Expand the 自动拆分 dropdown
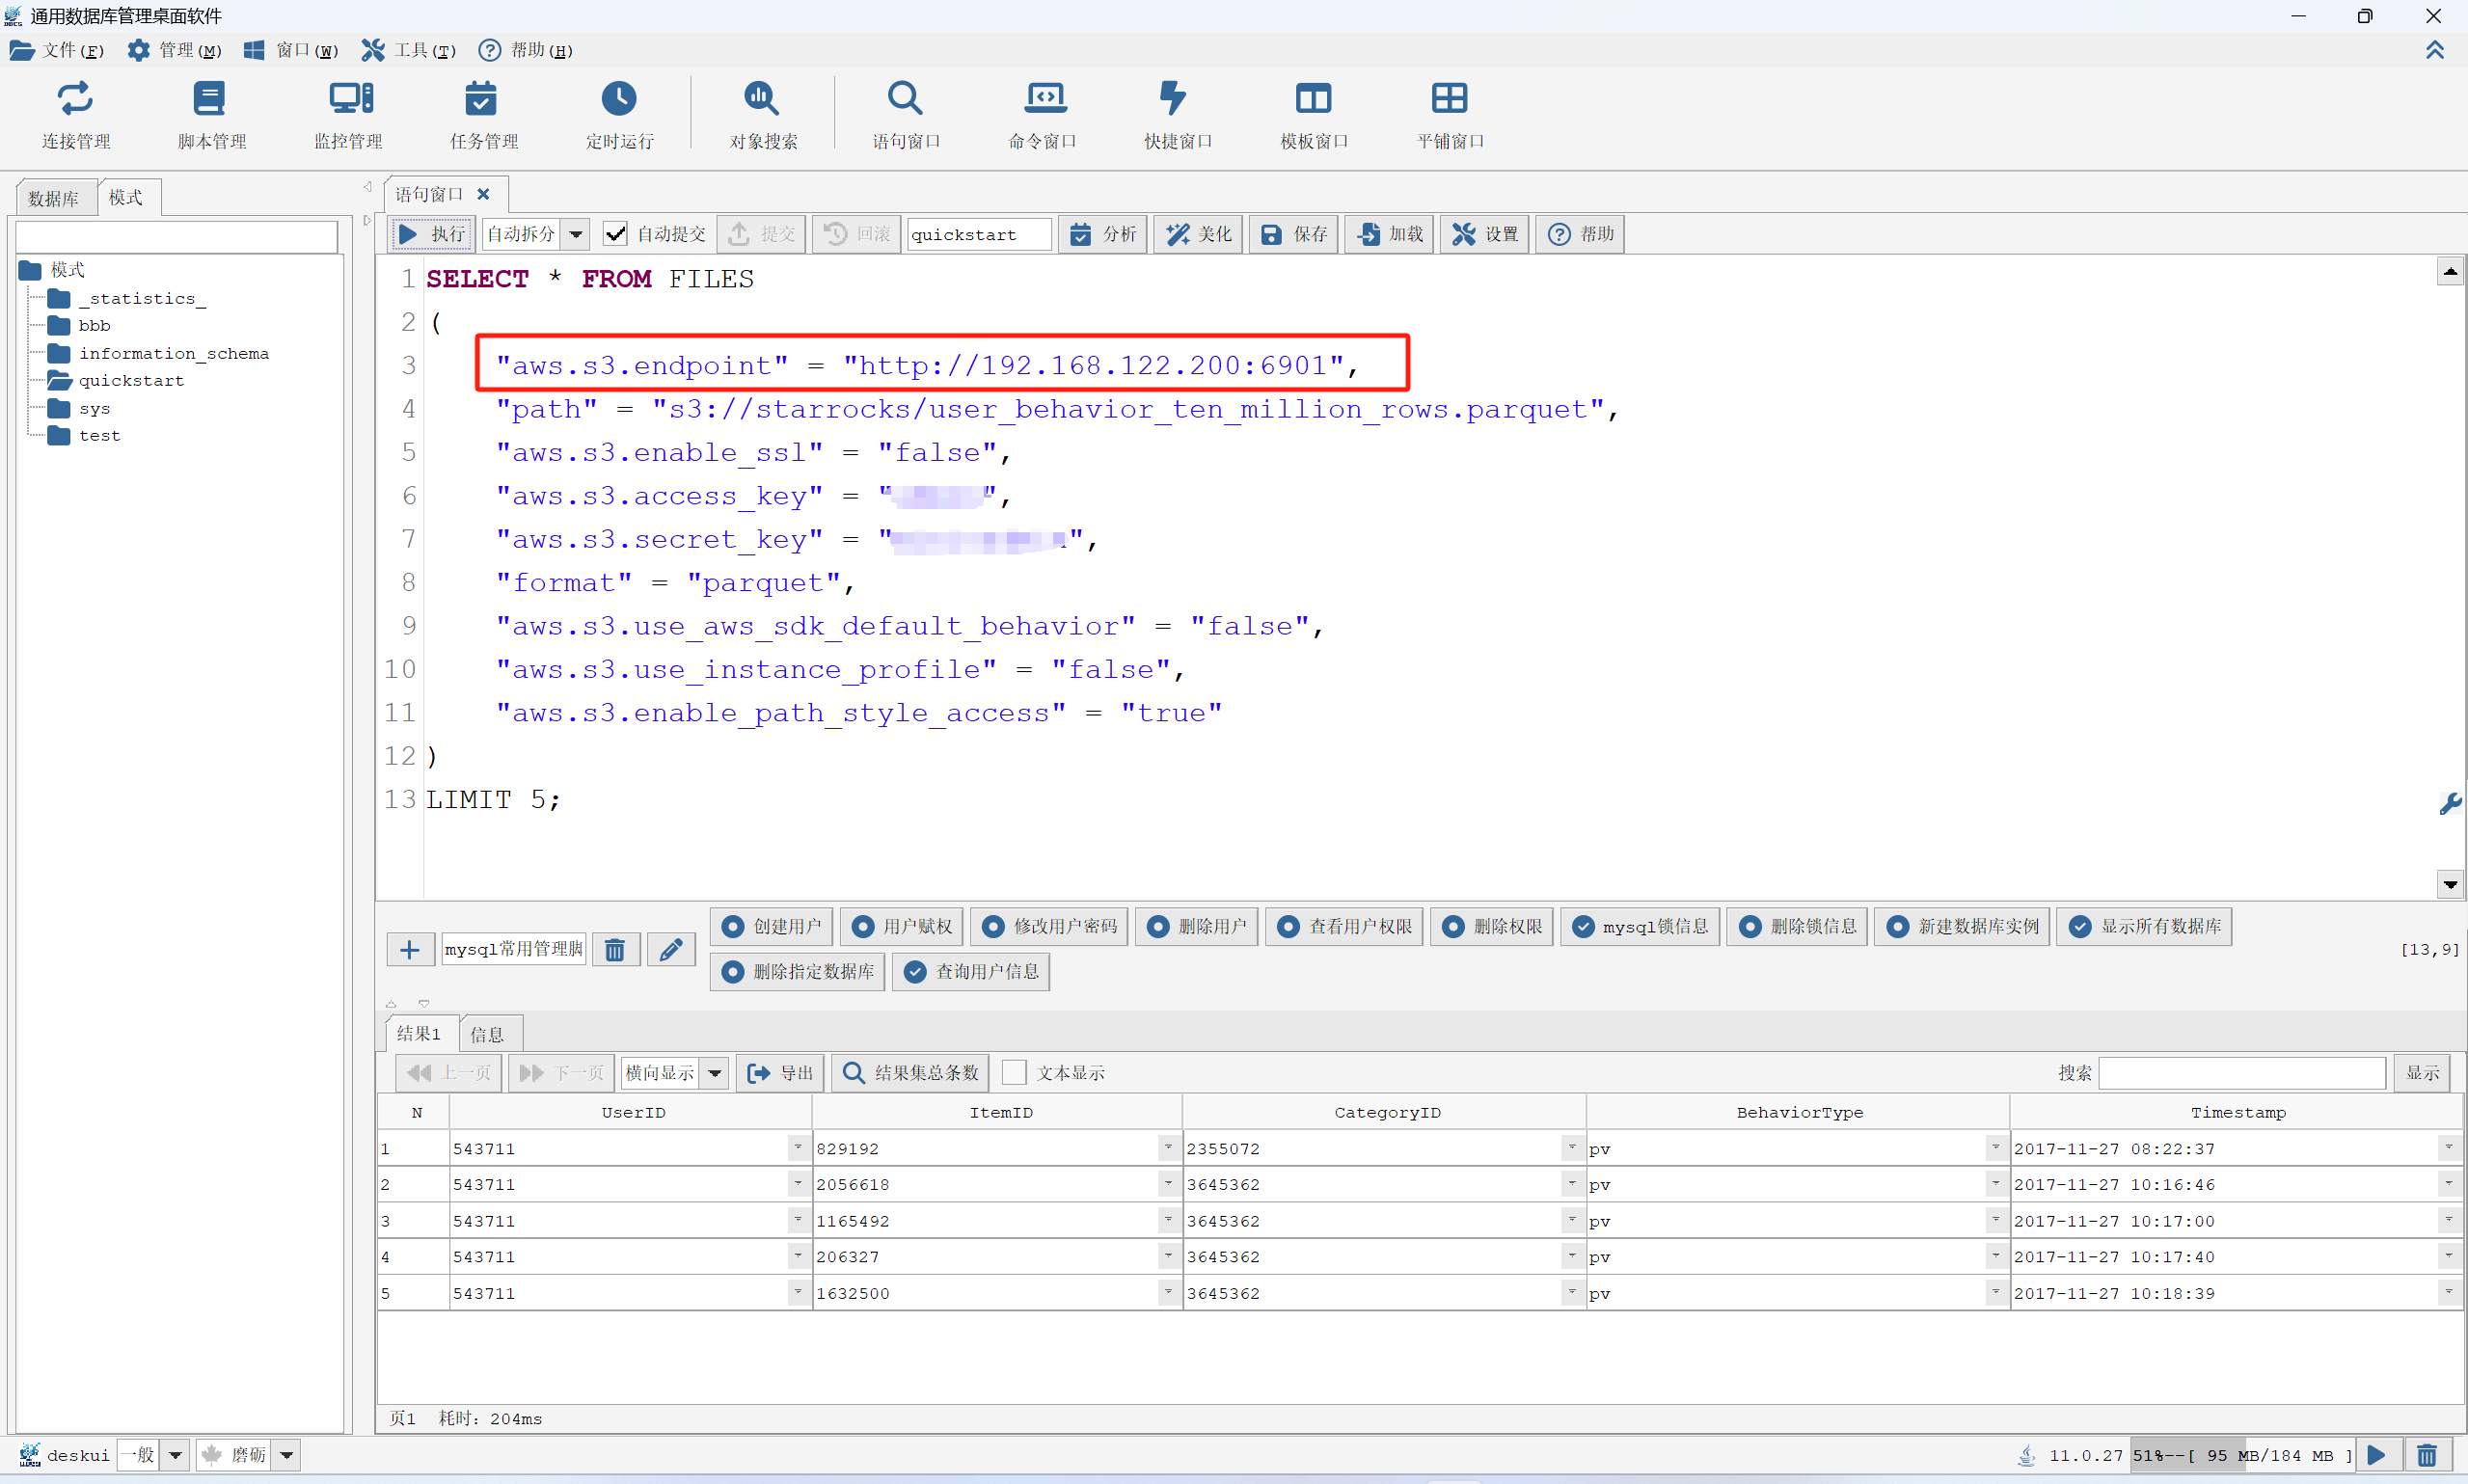 point(576,234)
